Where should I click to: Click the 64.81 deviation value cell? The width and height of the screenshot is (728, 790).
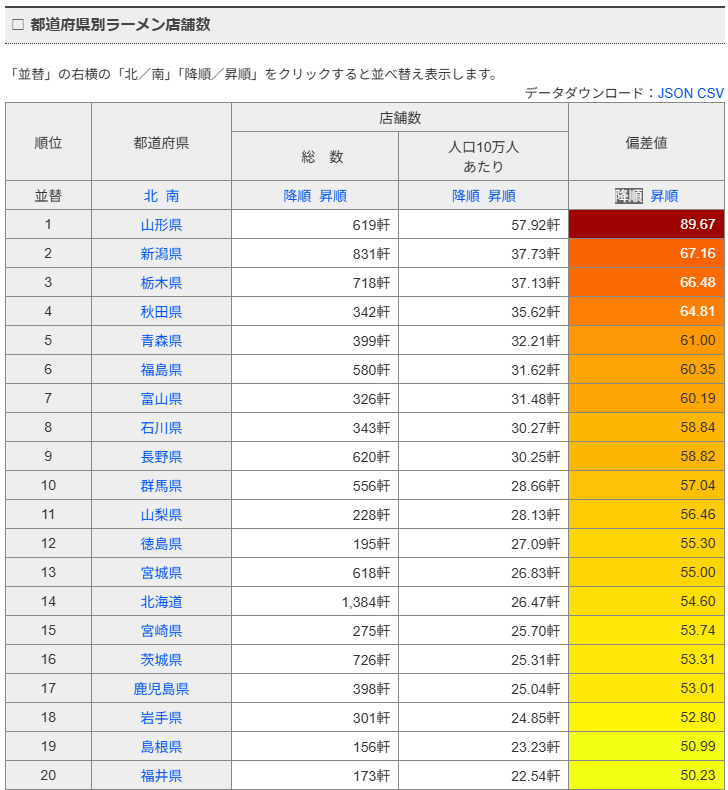pos(646,311)
